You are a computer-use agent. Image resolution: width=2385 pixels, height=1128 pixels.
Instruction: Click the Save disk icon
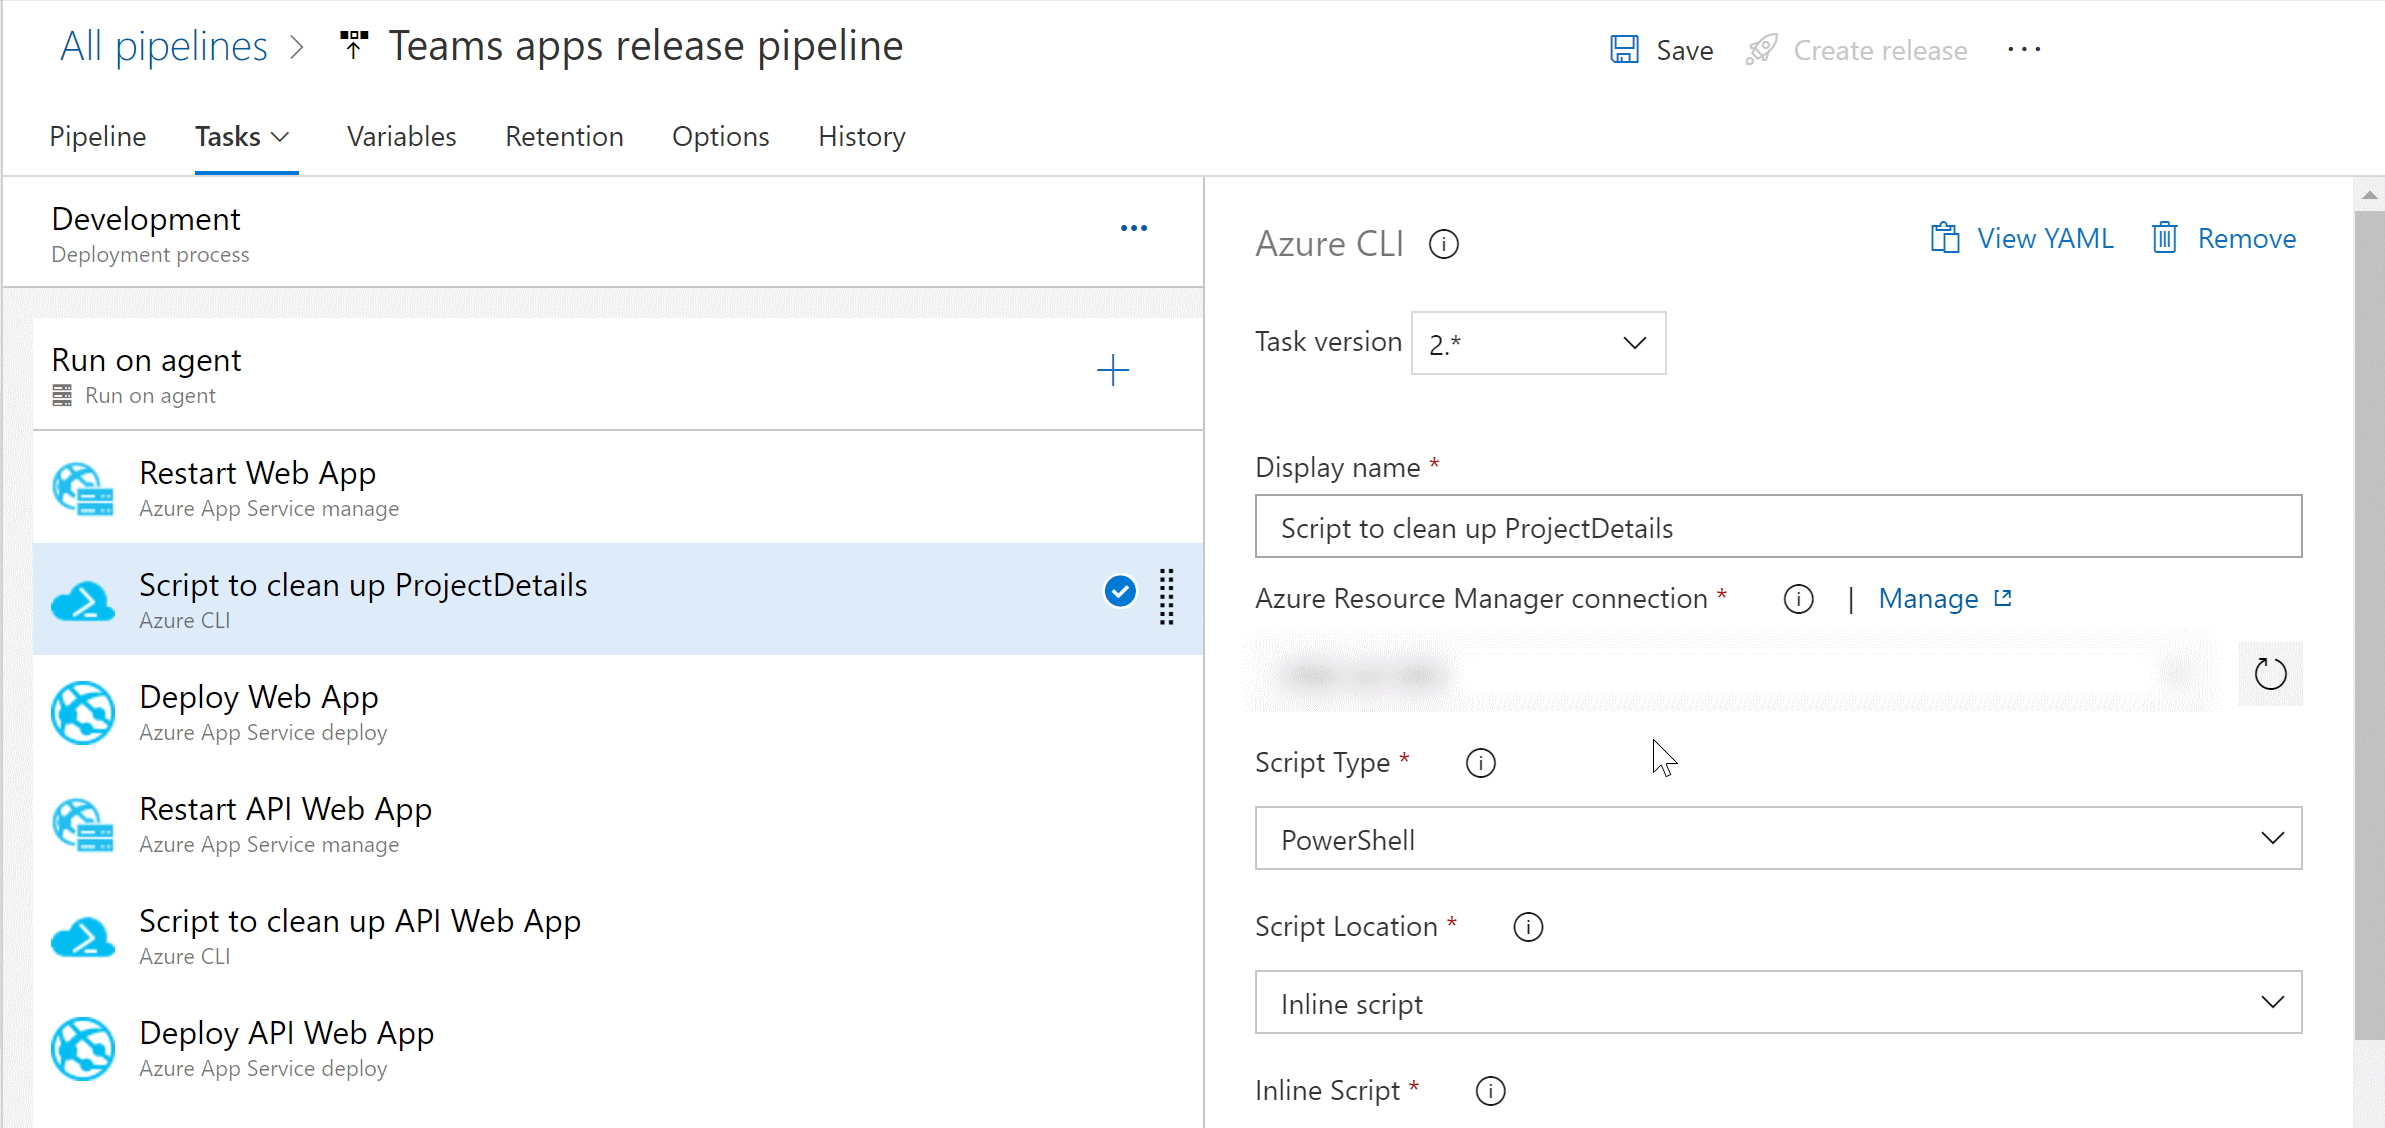coord(1624,49)
